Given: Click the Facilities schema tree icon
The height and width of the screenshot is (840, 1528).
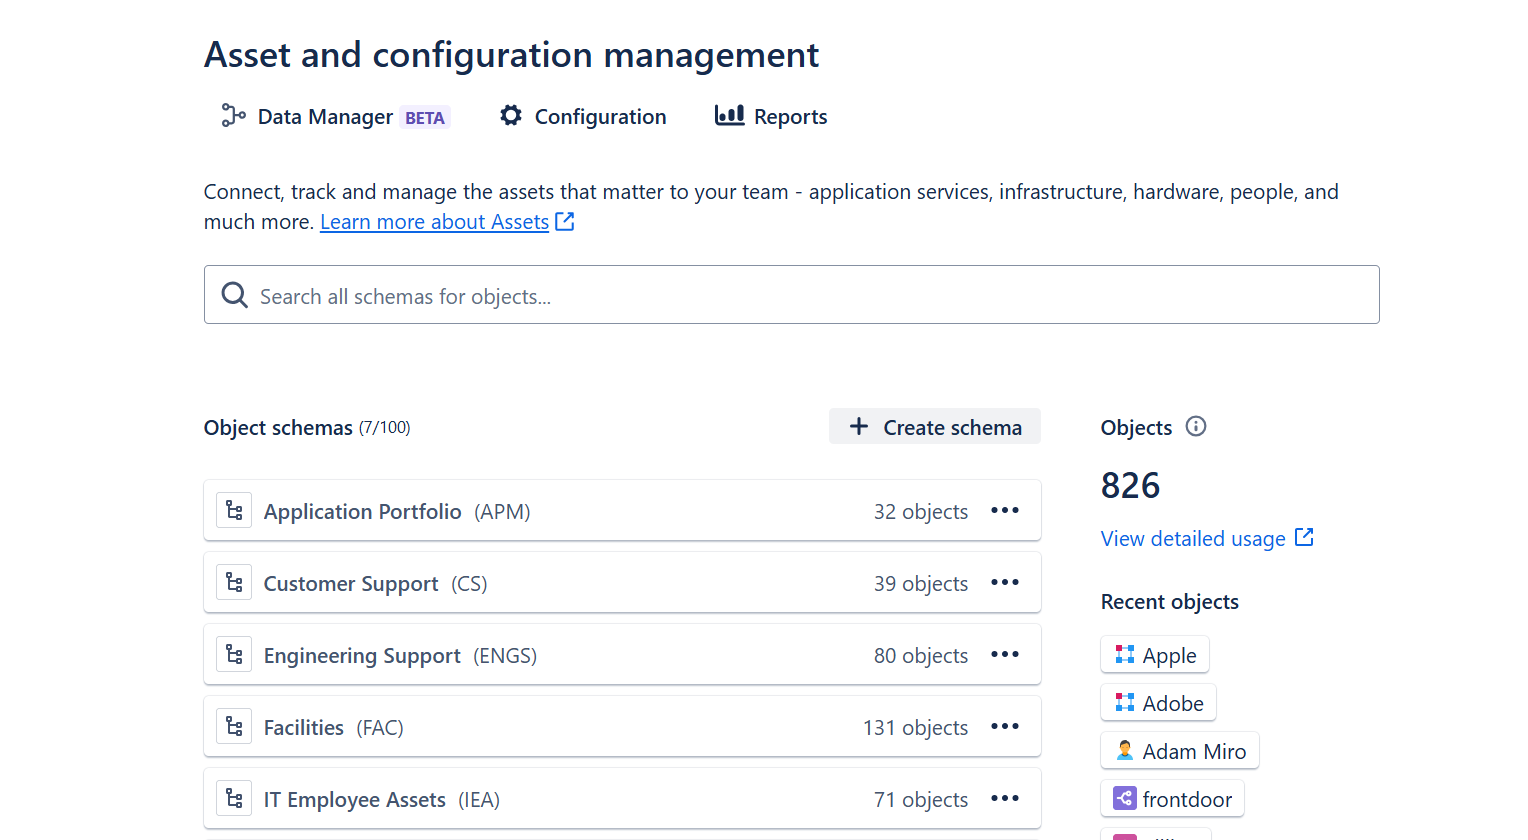Looking at the screenshot, I should [234, 727].
